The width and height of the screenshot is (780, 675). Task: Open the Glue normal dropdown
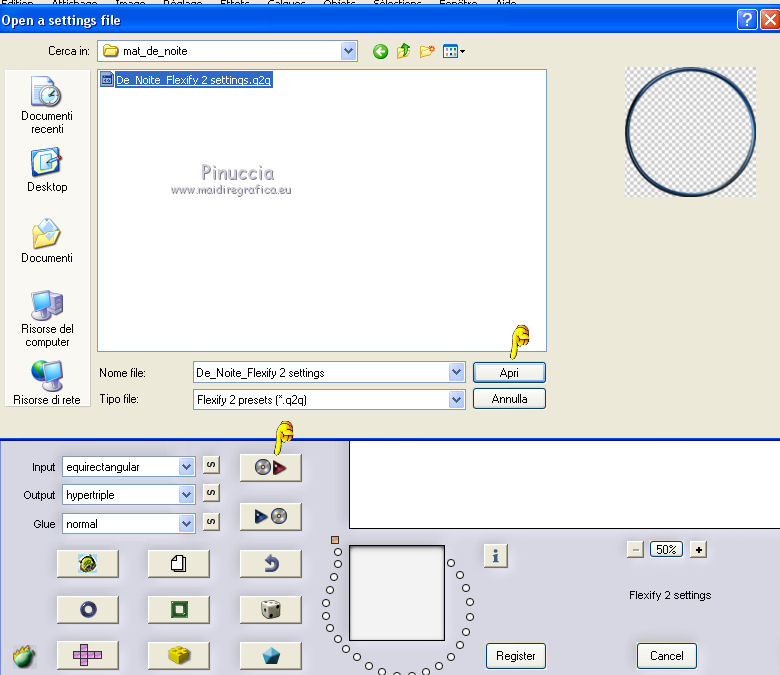click(128, 523)
